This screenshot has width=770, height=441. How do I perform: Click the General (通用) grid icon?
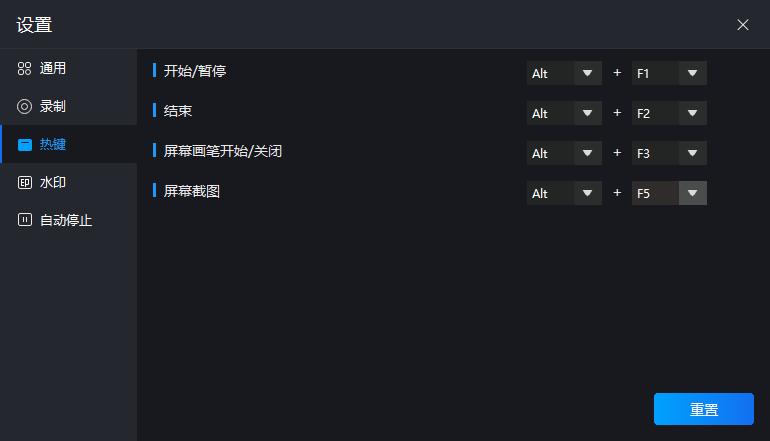(25, 68)
